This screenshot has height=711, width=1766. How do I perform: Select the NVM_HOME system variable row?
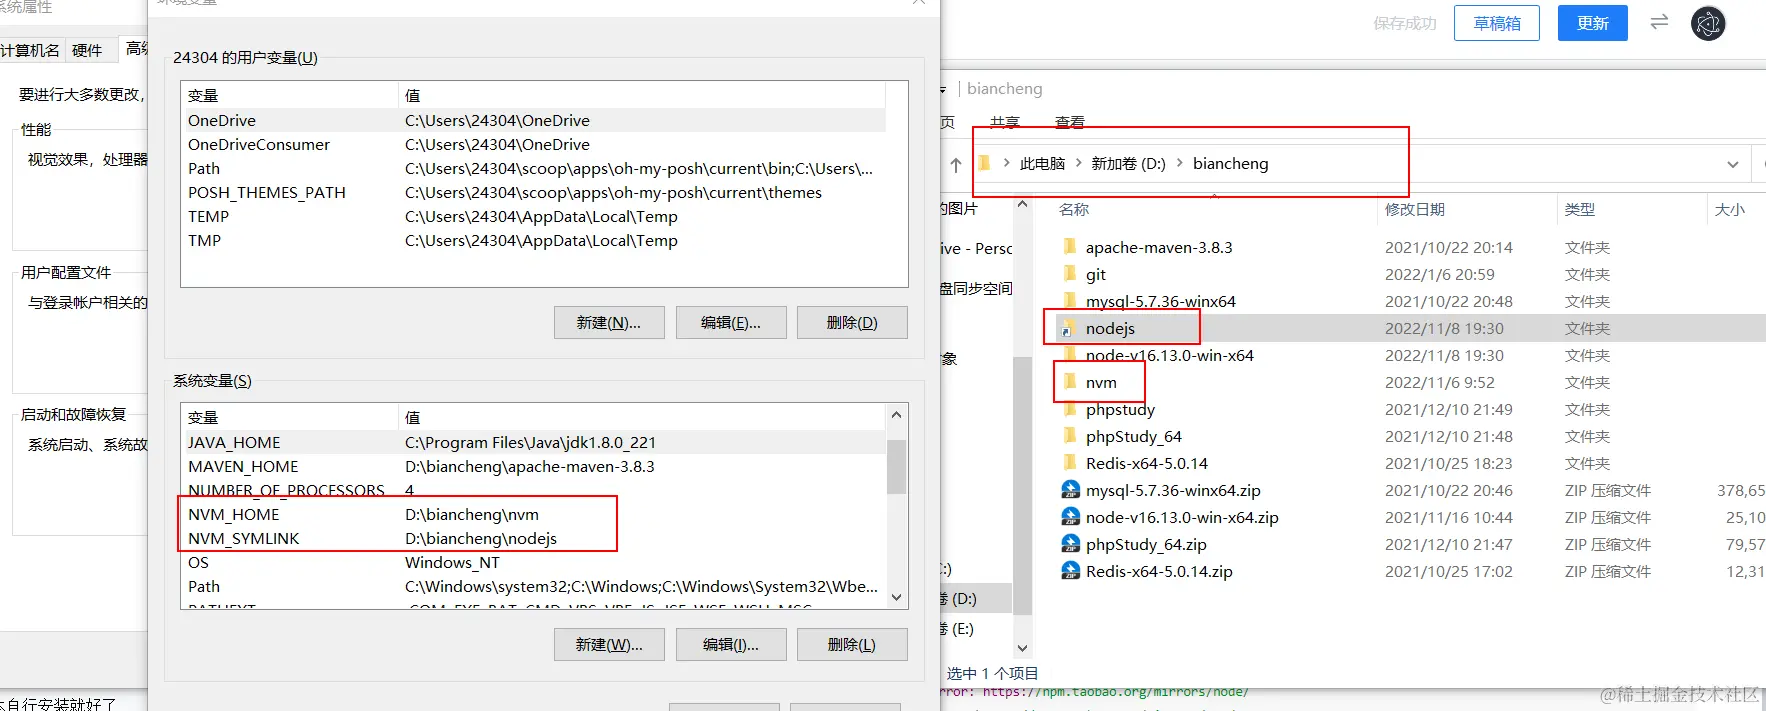point(535,514)
